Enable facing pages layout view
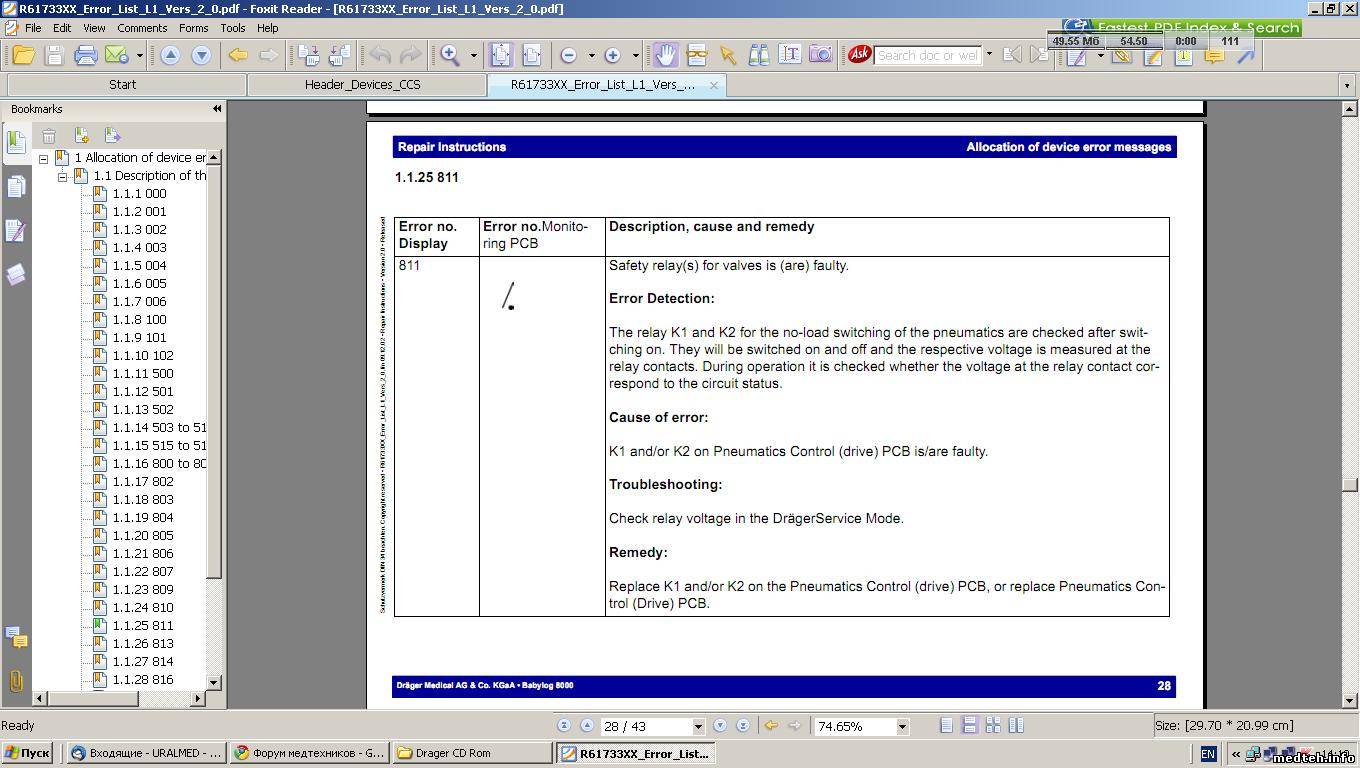1360x768 pixels. pos(993,726)
